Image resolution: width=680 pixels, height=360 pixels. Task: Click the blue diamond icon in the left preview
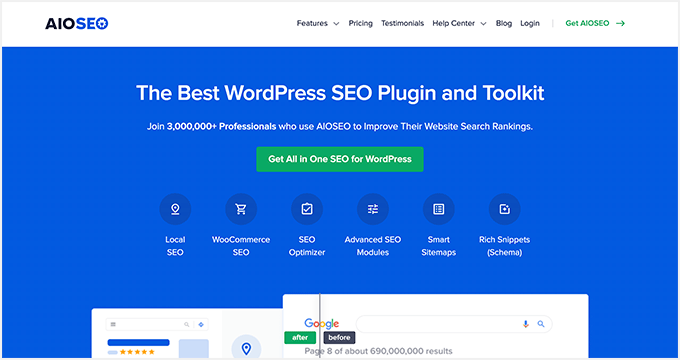click(201, 324)
